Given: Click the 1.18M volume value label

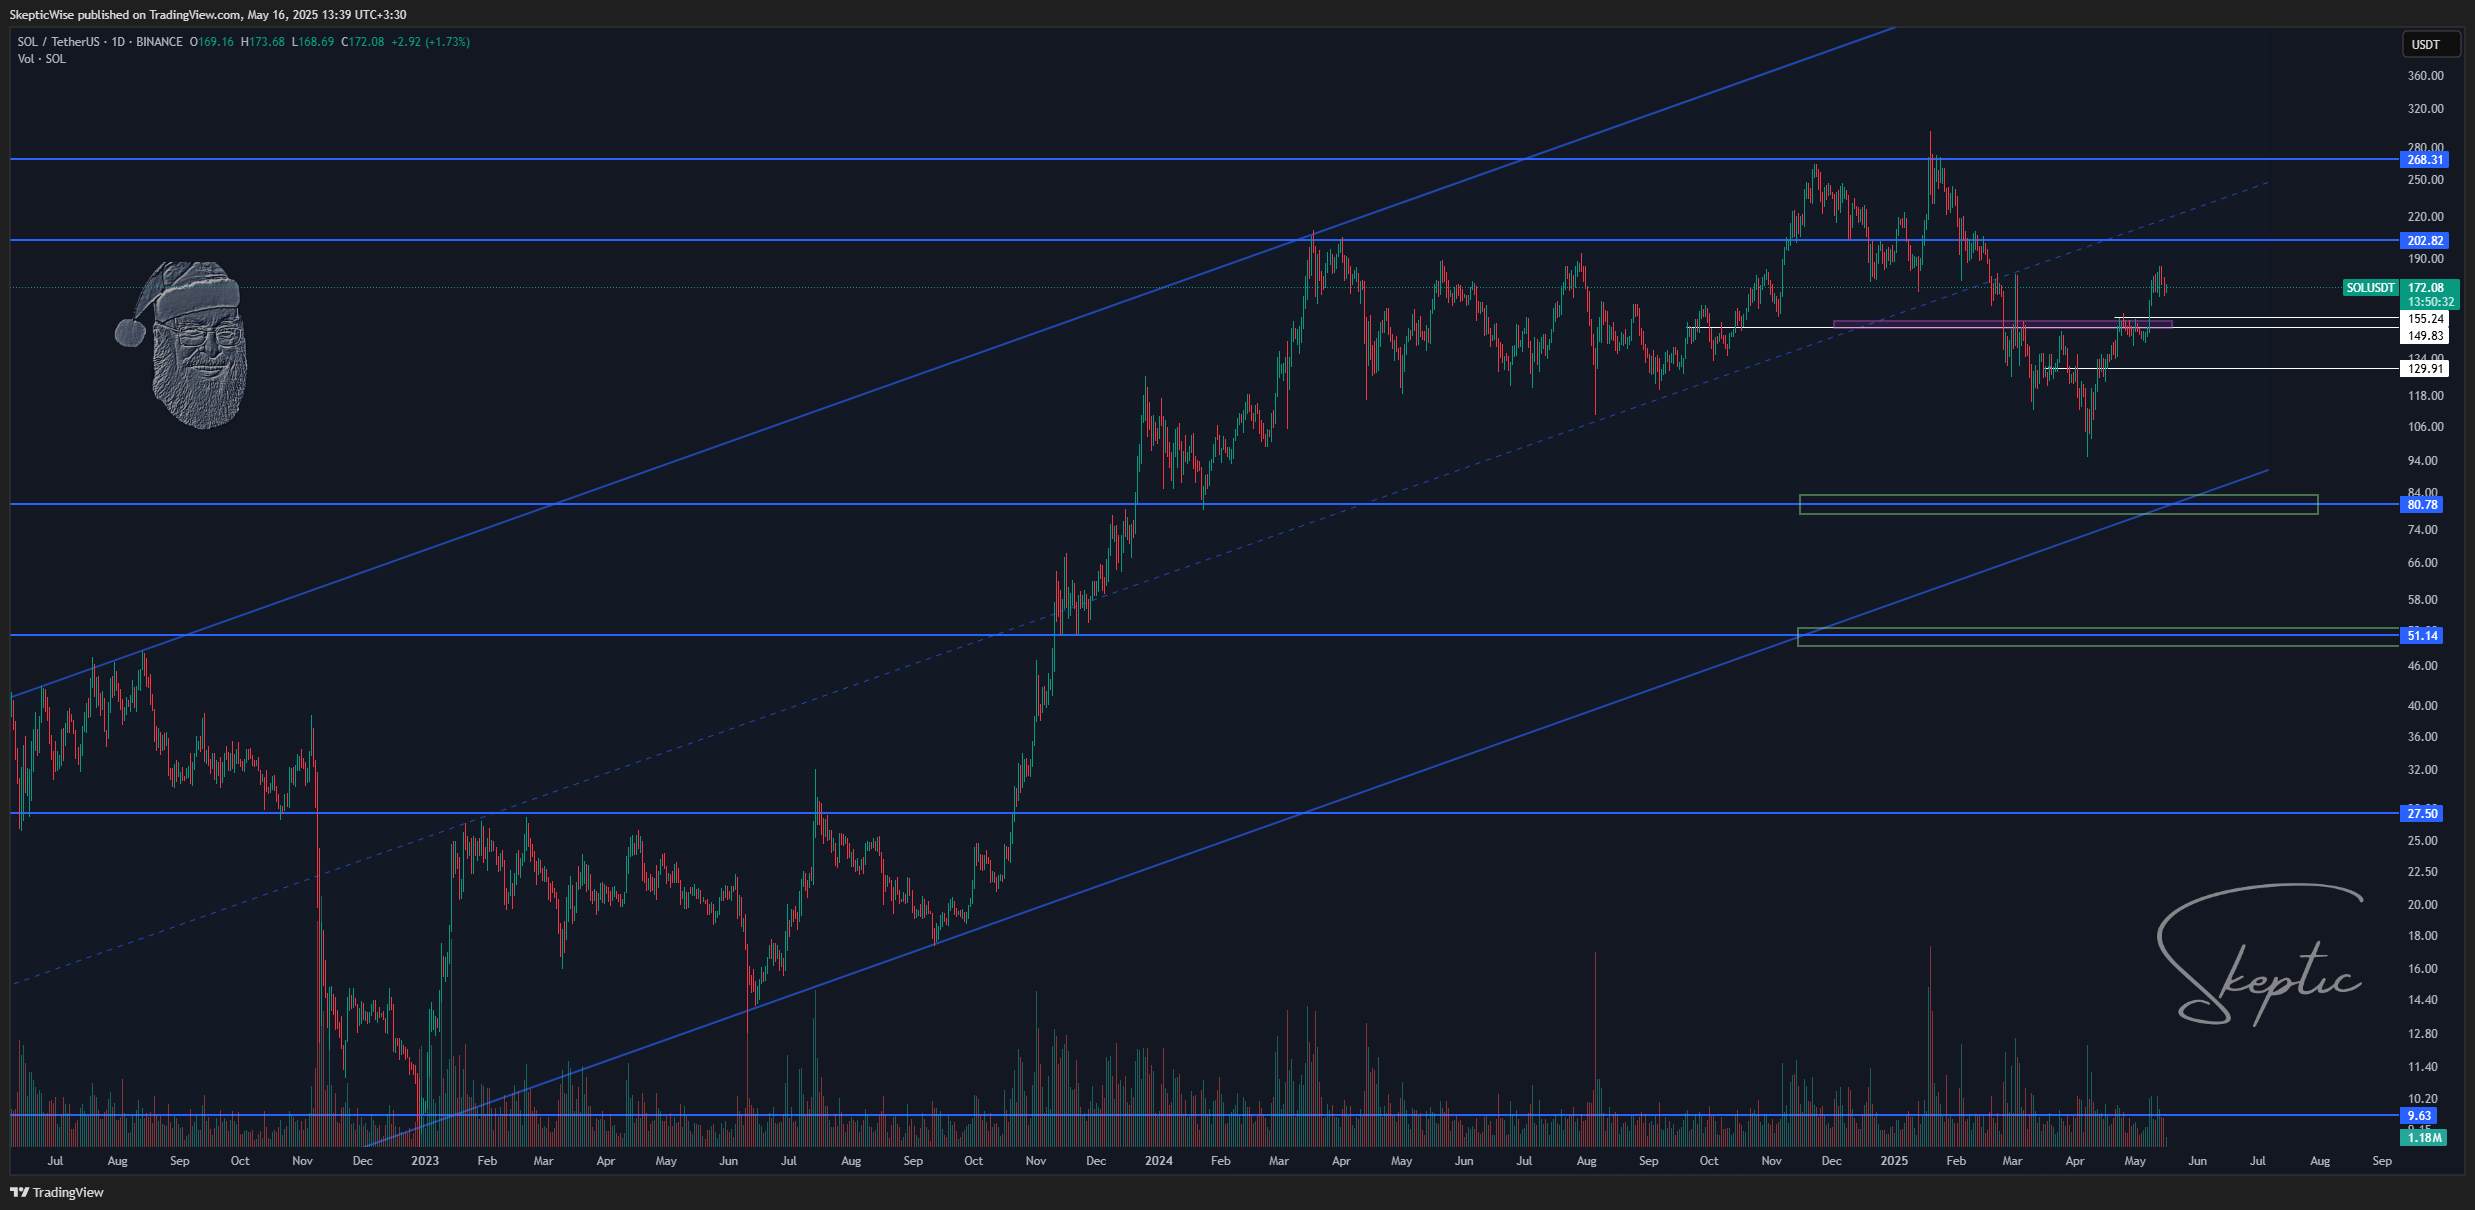Looking at the screenshot, I should coord(2424,1138).
